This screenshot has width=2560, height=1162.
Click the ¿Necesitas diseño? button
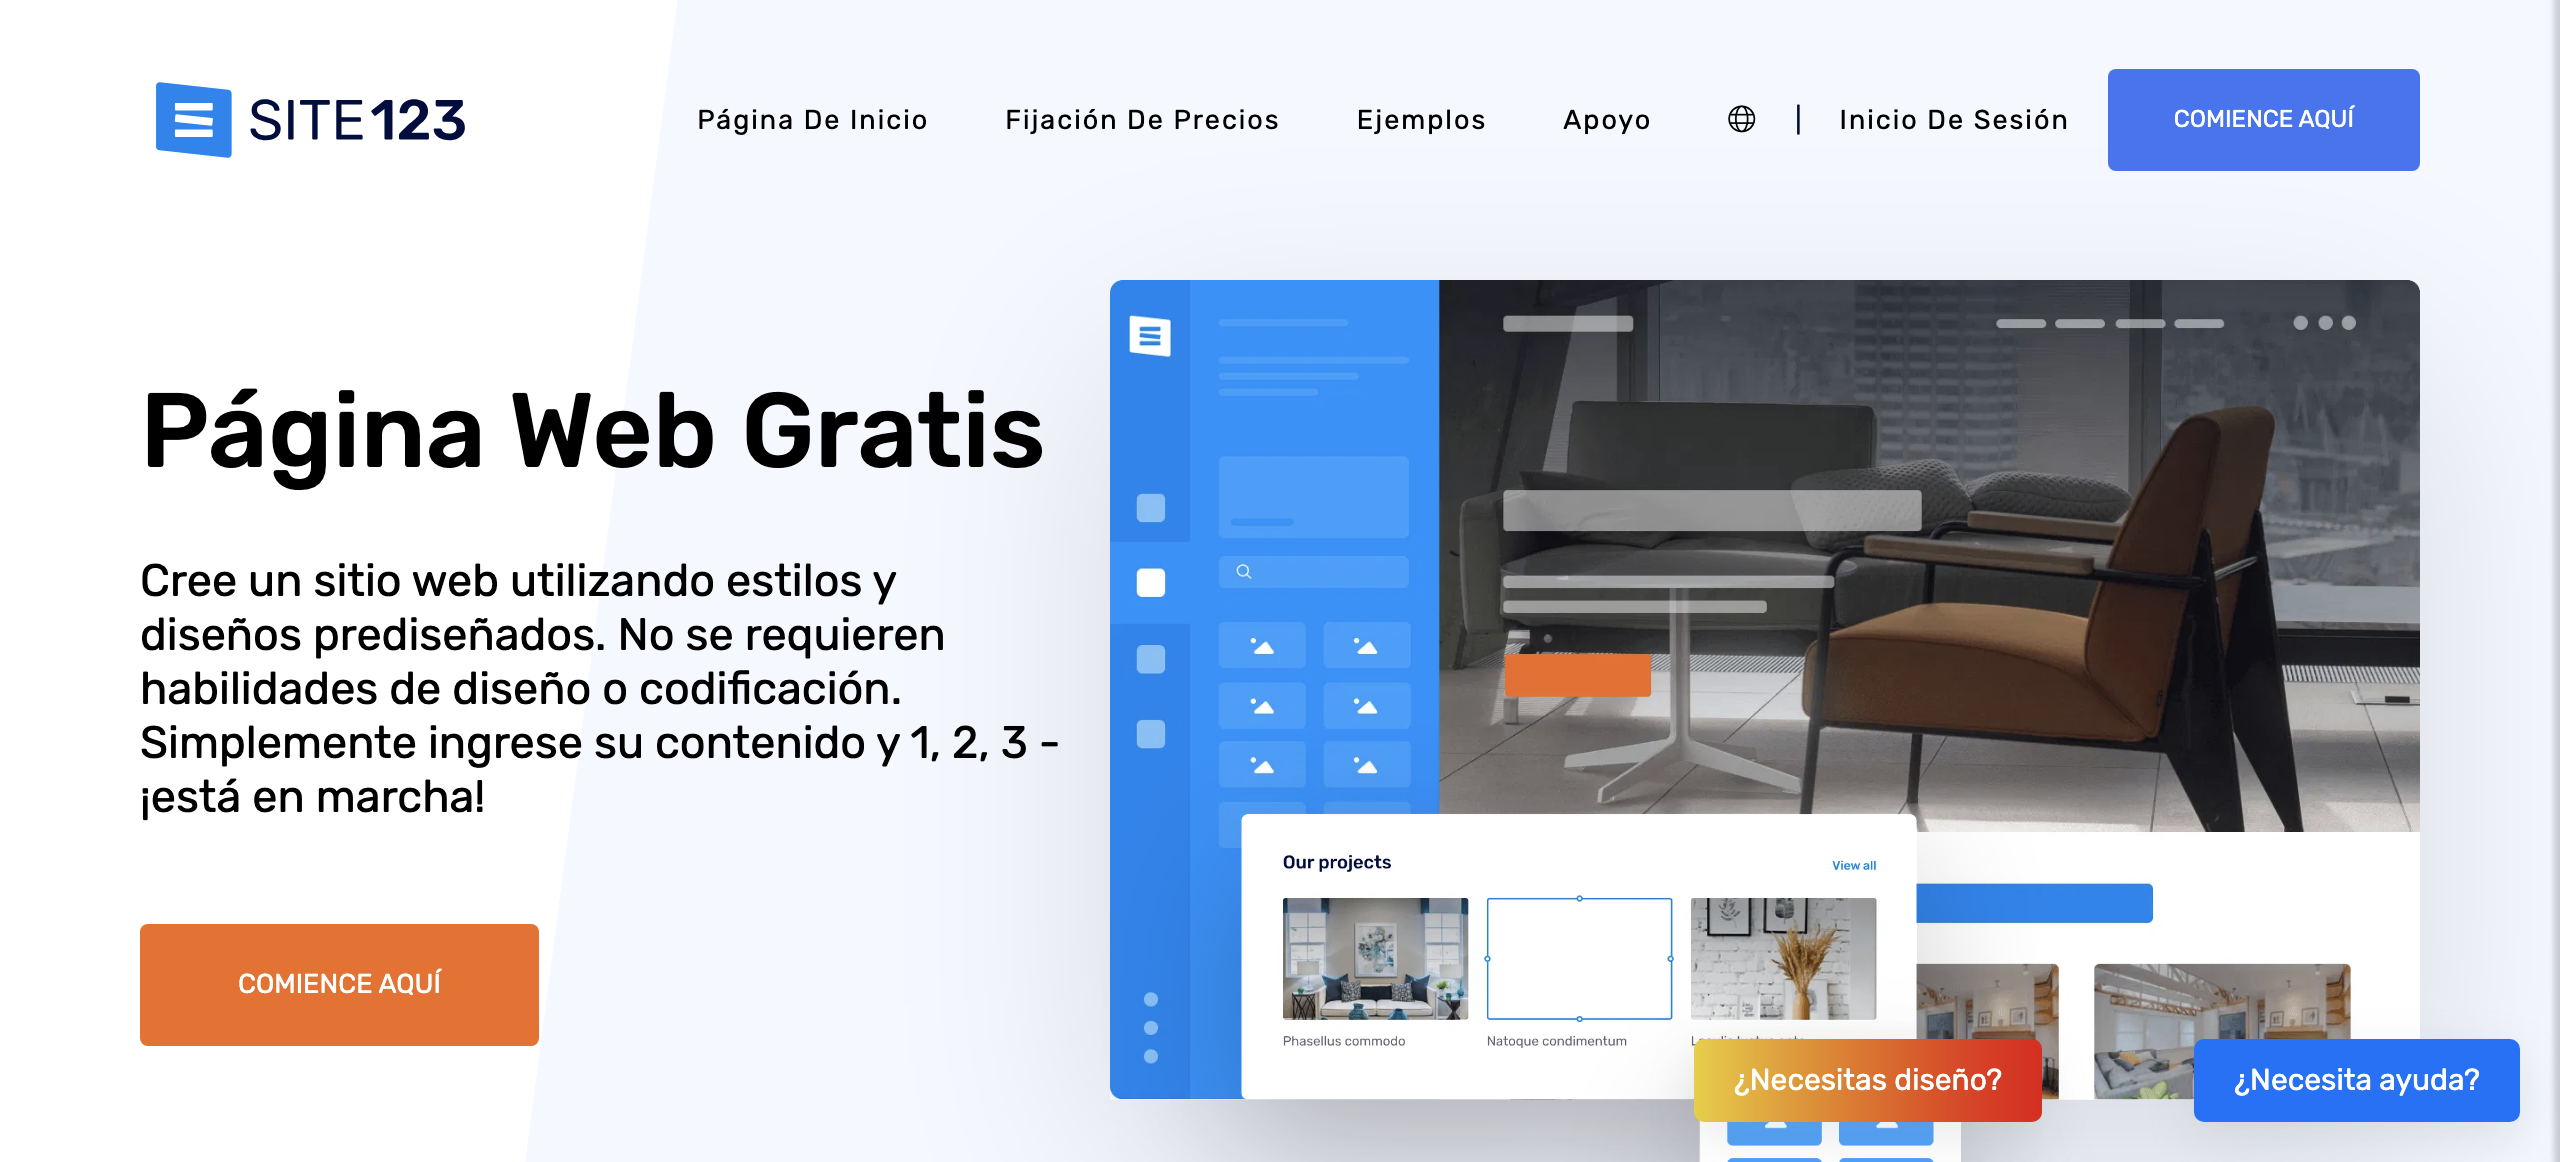click(x=1867, y=1080)
